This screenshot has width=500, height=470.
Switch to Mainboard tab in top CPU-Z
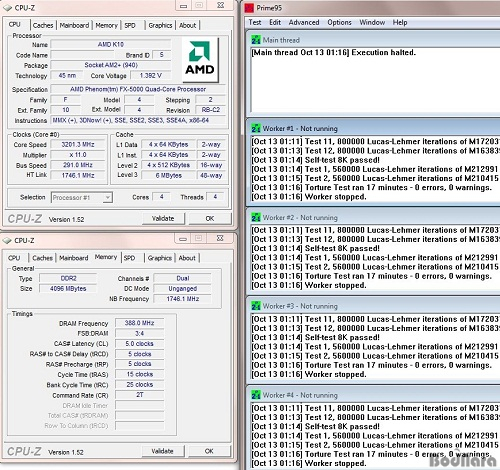click(74, 25)
